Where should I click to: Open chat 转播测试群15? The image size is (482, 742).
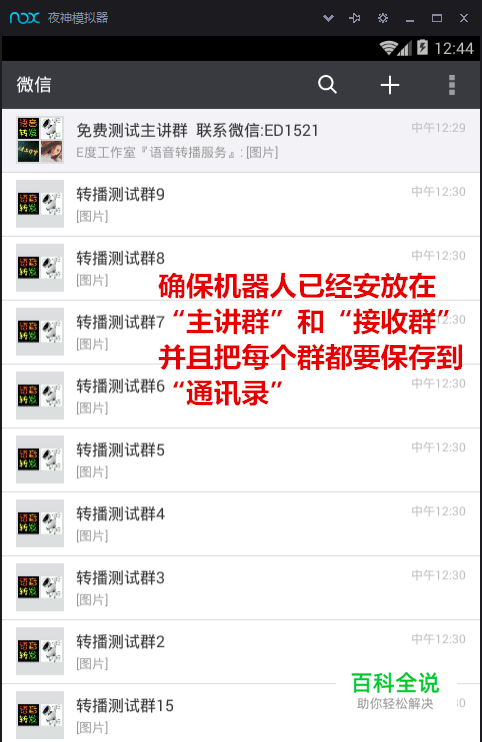tap(241, 713)
